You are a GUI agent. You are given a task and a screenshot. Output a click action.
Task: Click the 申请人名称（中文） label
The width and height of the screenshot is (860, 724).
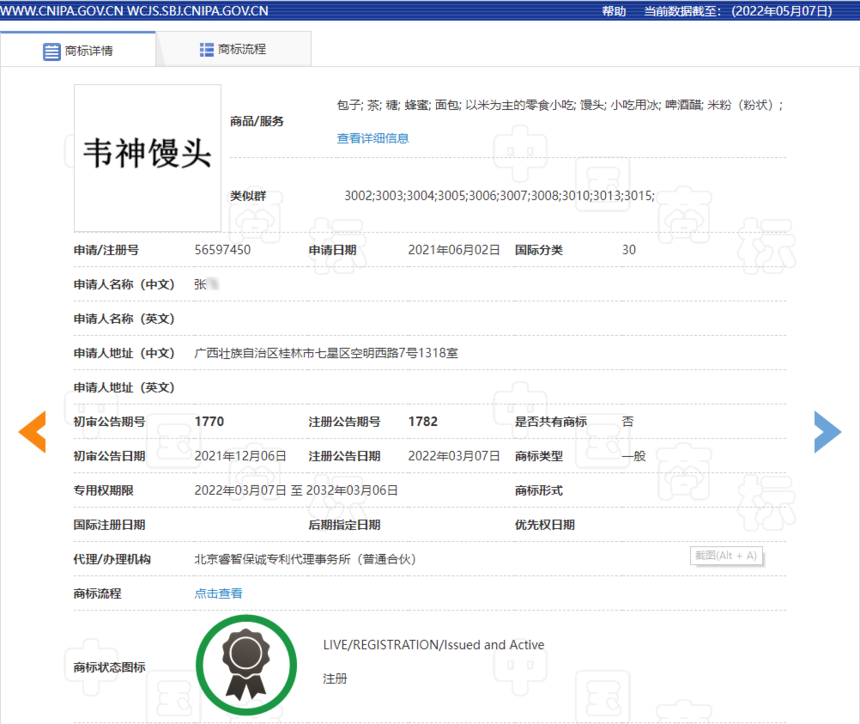tap(124, 285)
